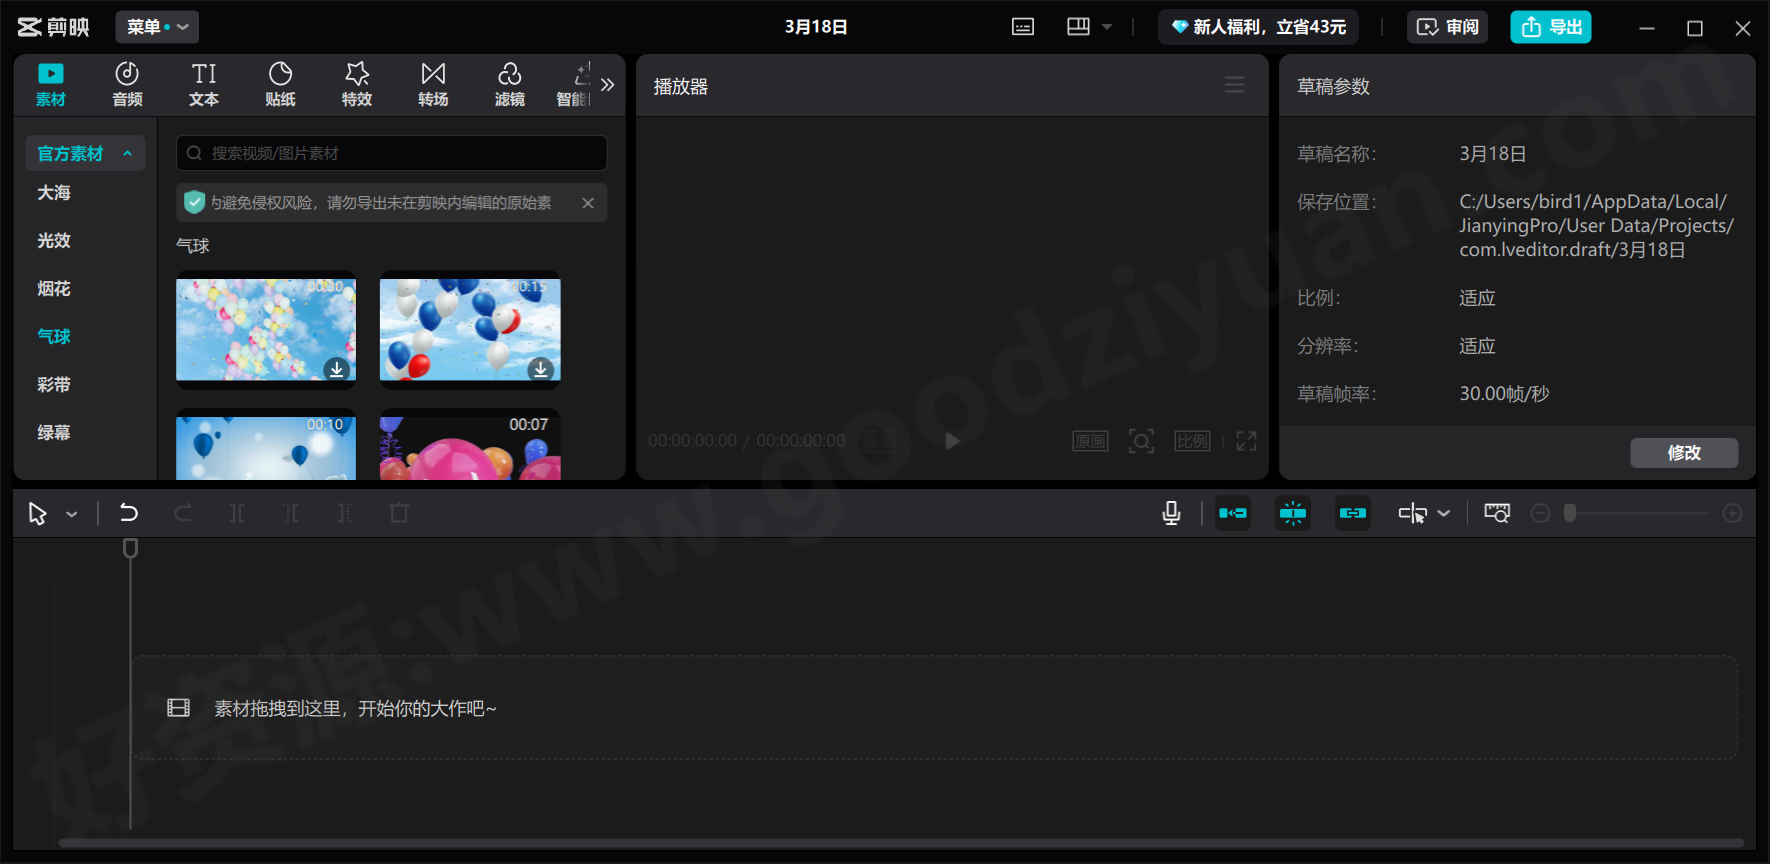Expand the 菜单 menu dropdown
The image size is (1770, 864).
(x=157, y=27)
